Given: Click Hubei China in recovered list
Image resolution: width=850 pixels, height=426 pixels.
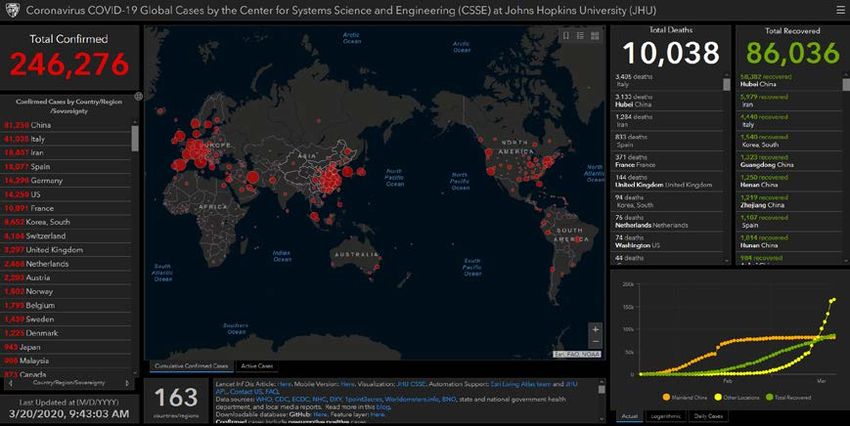Looking at the screenshot, I should (x=790, y=81).
